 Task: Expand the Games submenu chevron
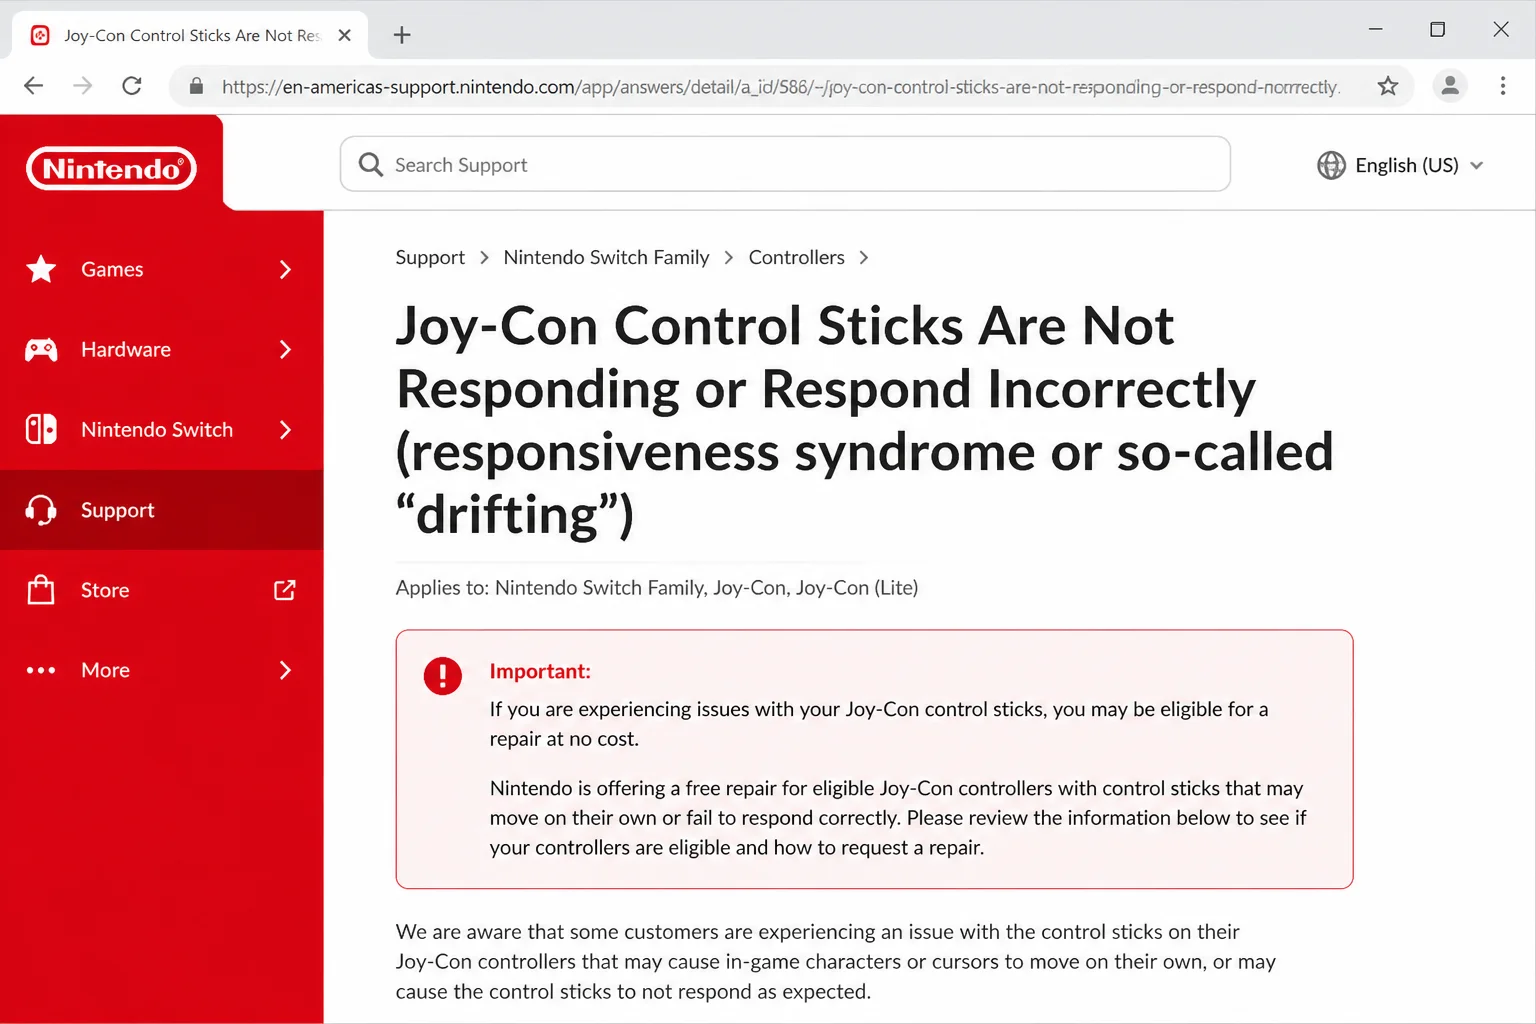pyautogui.click(x=285, y=269)
